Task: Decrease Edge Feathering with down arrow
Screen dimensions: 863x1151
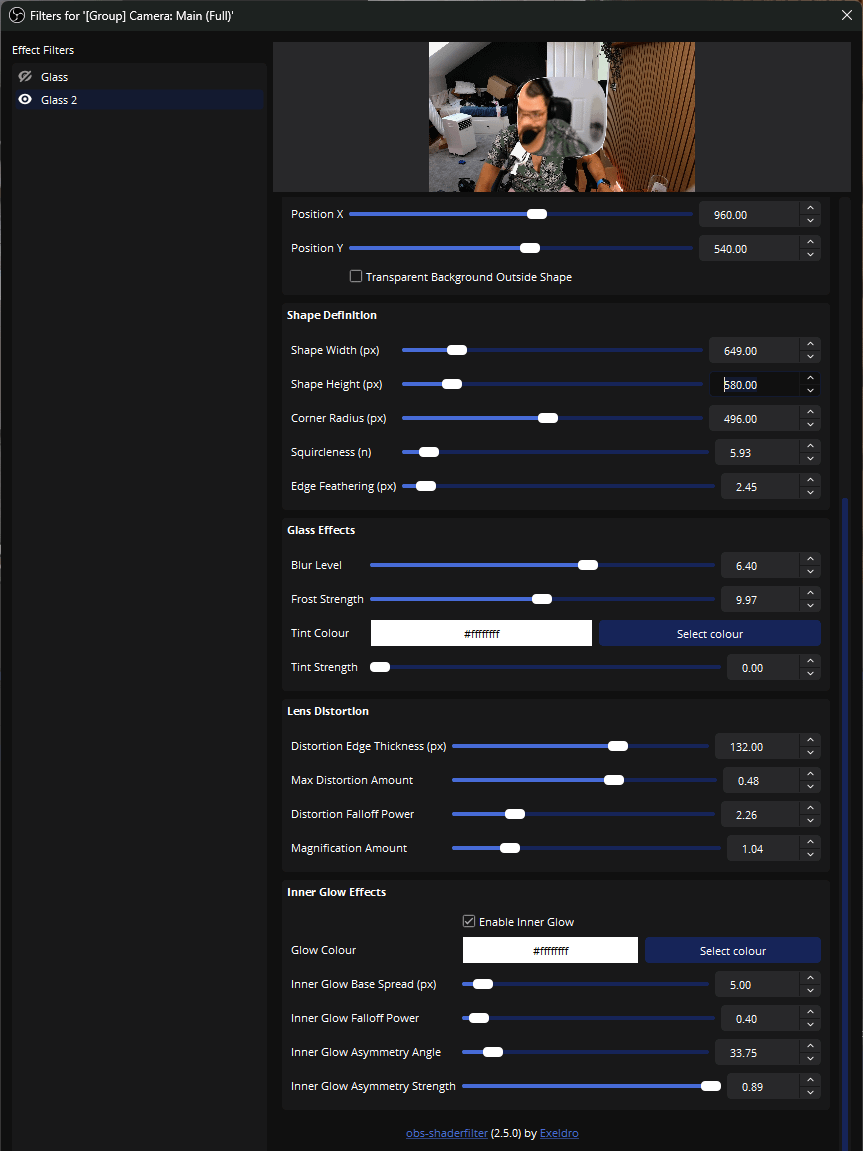Action: point(810,493)
